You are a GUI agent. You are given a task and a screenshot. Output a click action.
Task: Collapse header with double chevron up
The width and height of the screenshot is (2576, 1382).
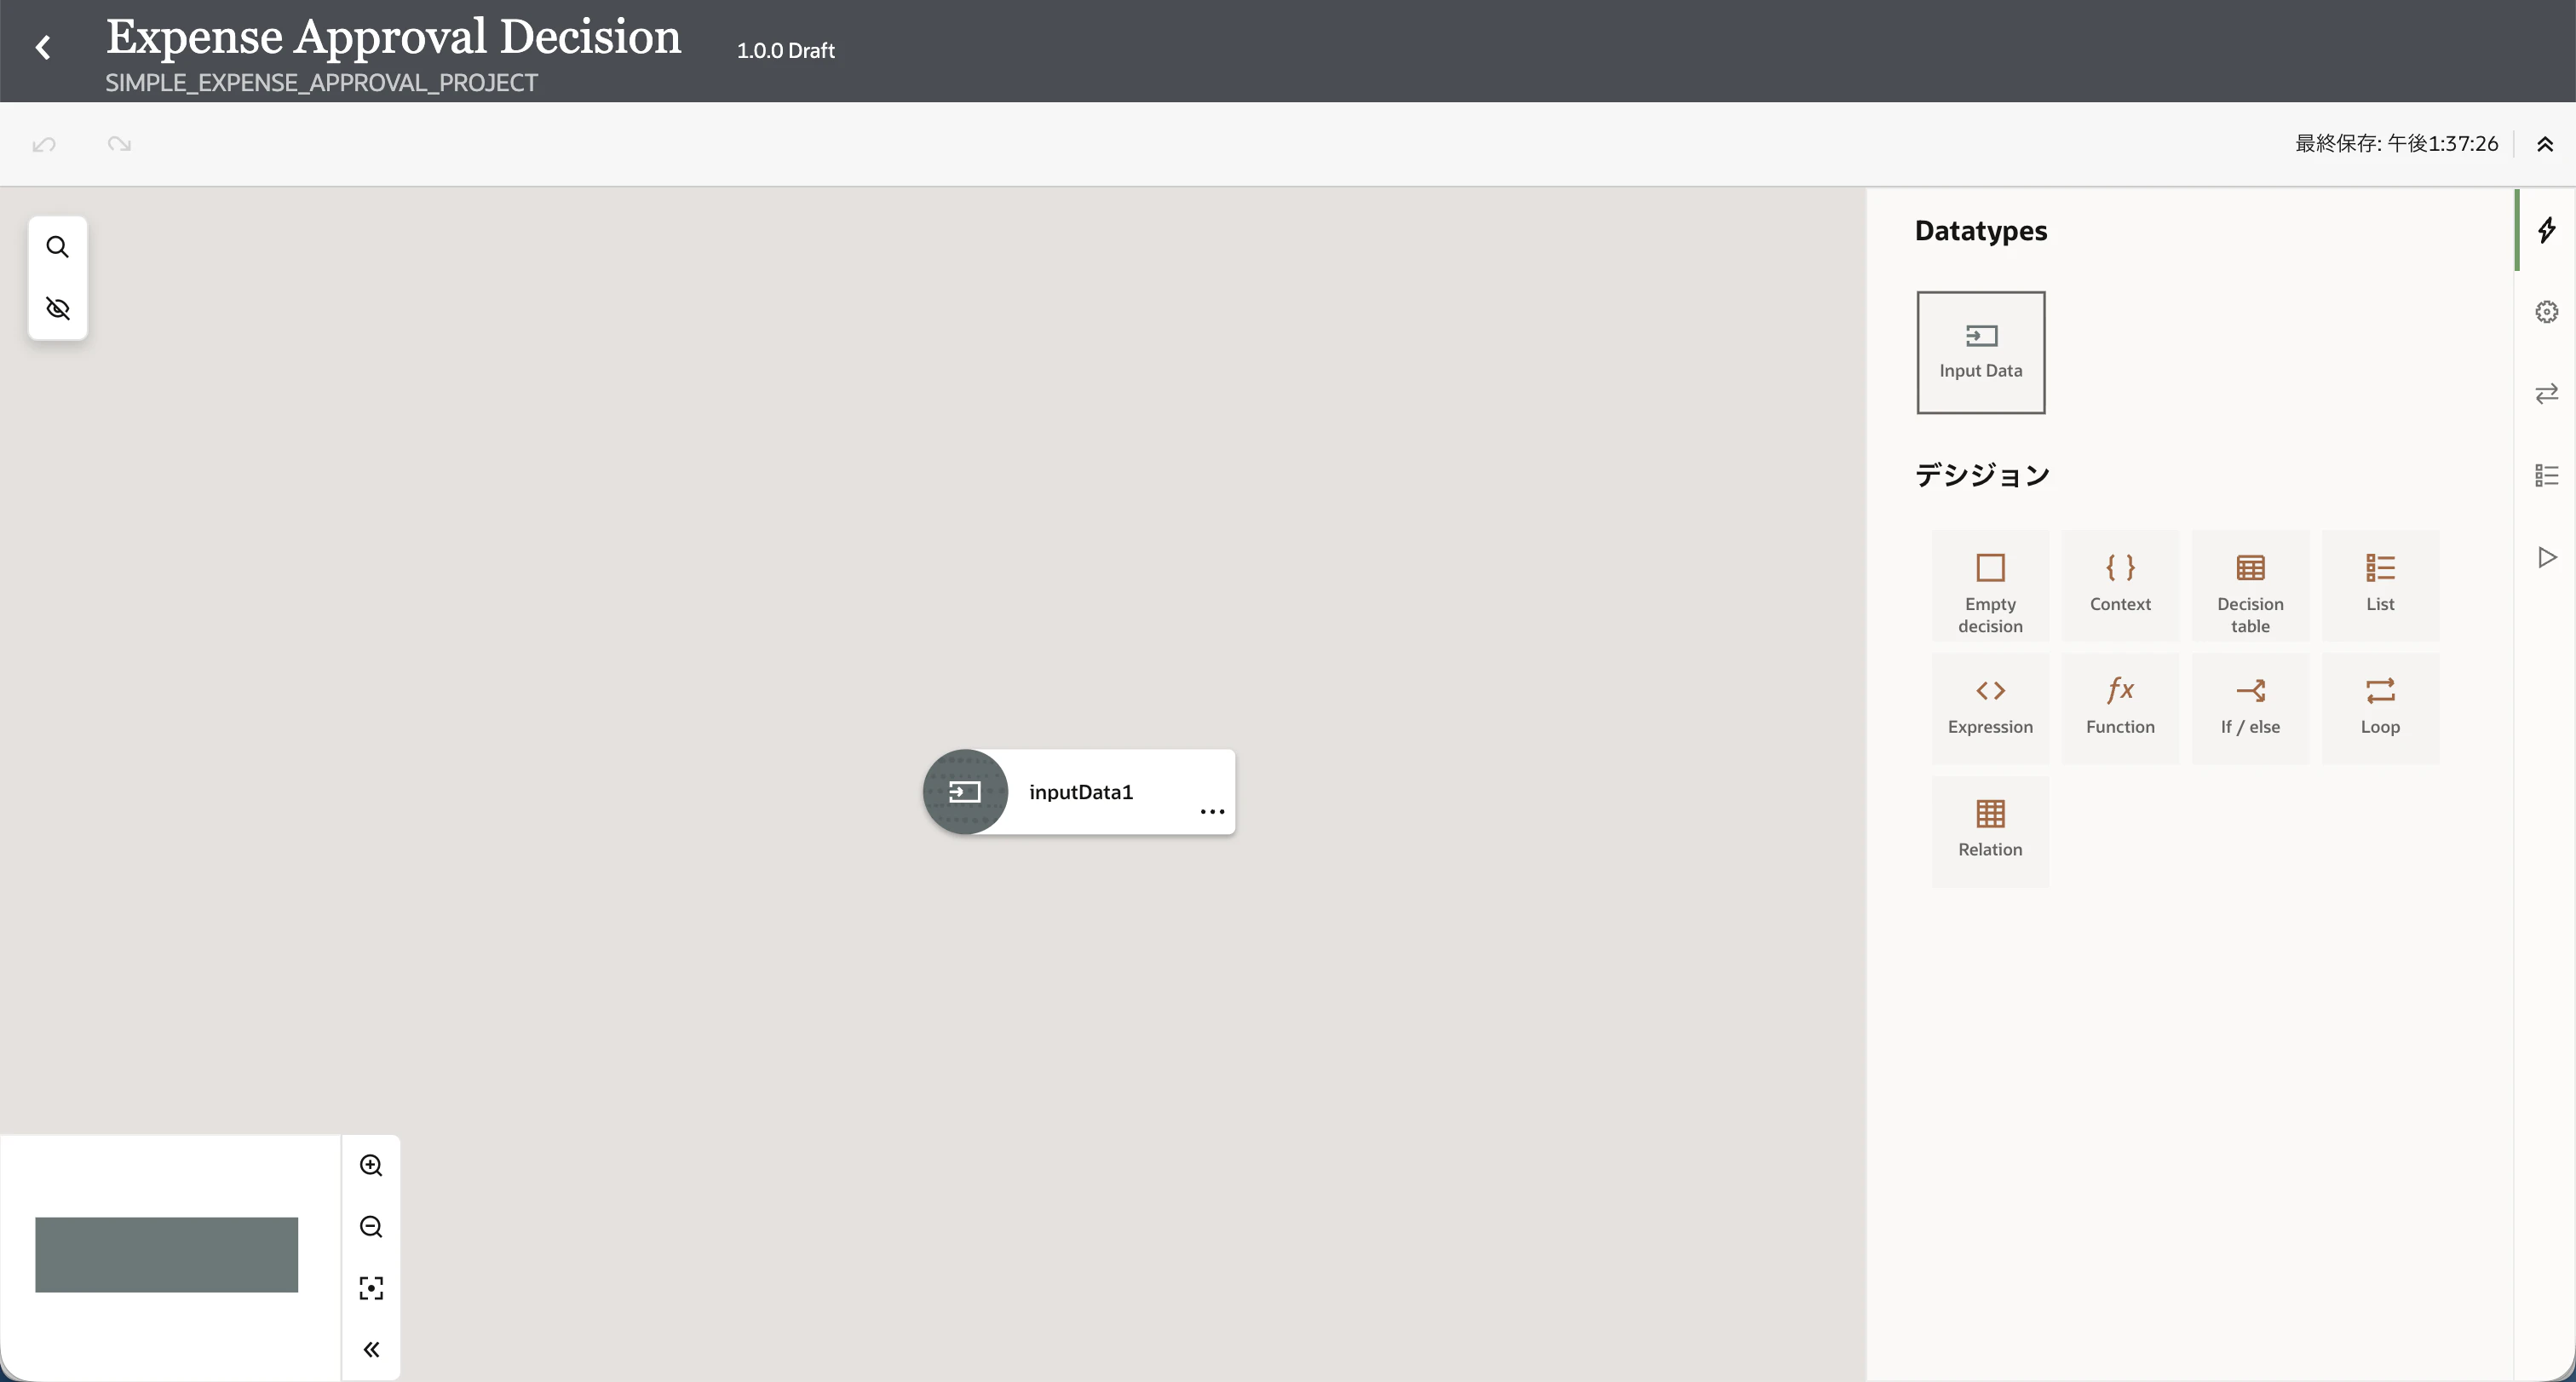coord(2545,144)
